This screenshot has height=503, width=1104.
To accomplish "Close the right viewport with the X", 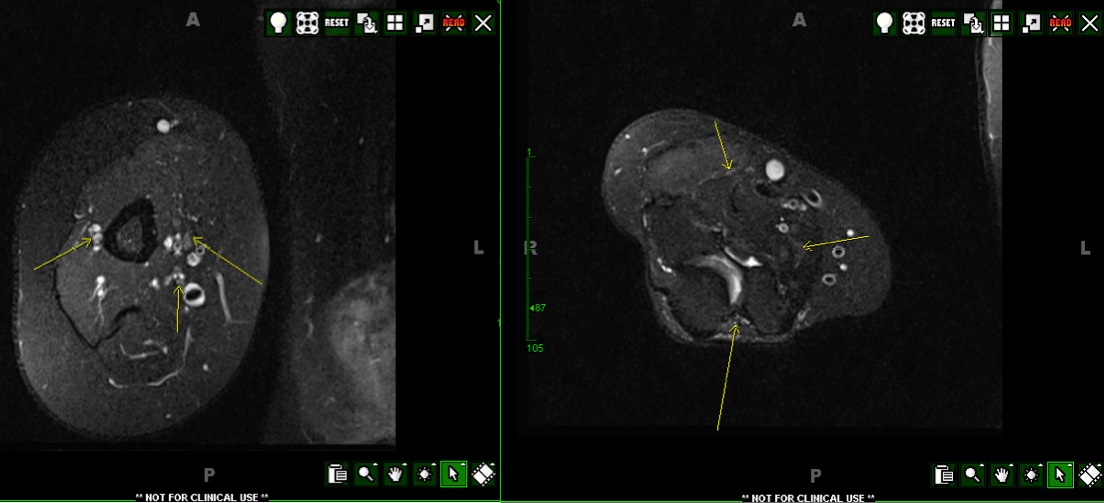I will [x=1090, y=23].
